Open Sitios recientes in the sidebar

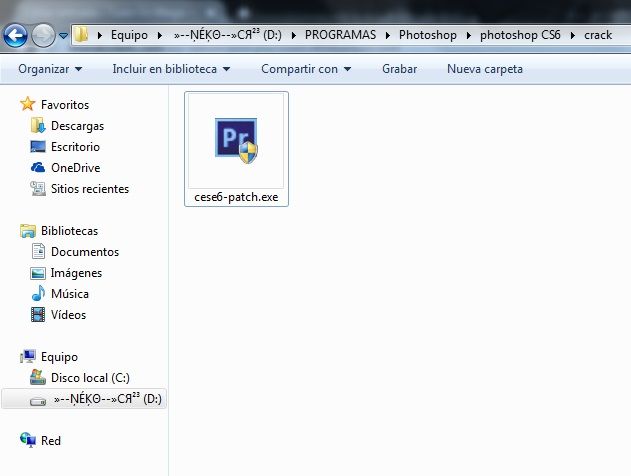(x=90, y=189)
